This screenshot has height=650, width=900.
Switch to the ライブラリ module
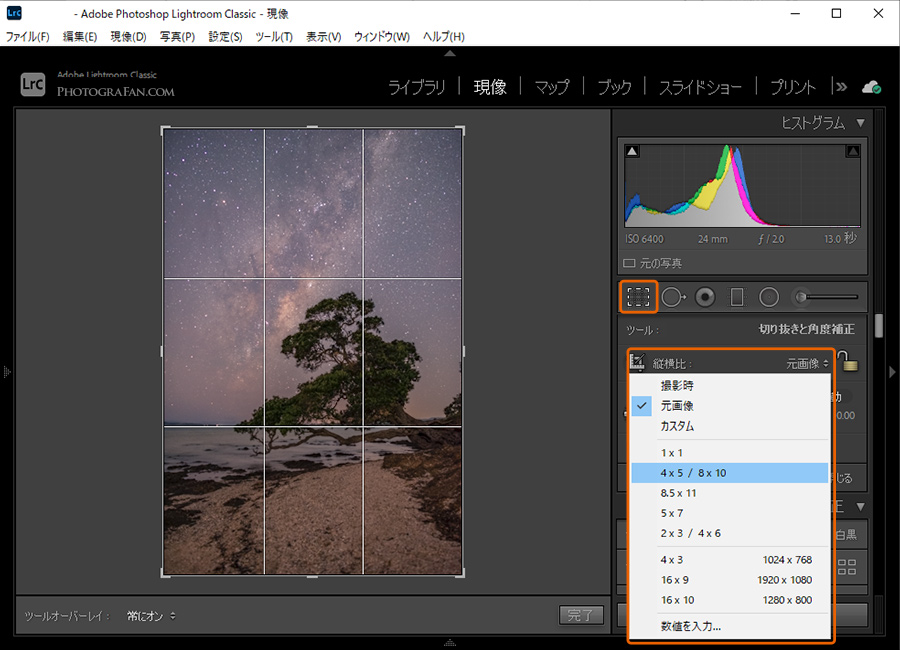pos(417,87)
